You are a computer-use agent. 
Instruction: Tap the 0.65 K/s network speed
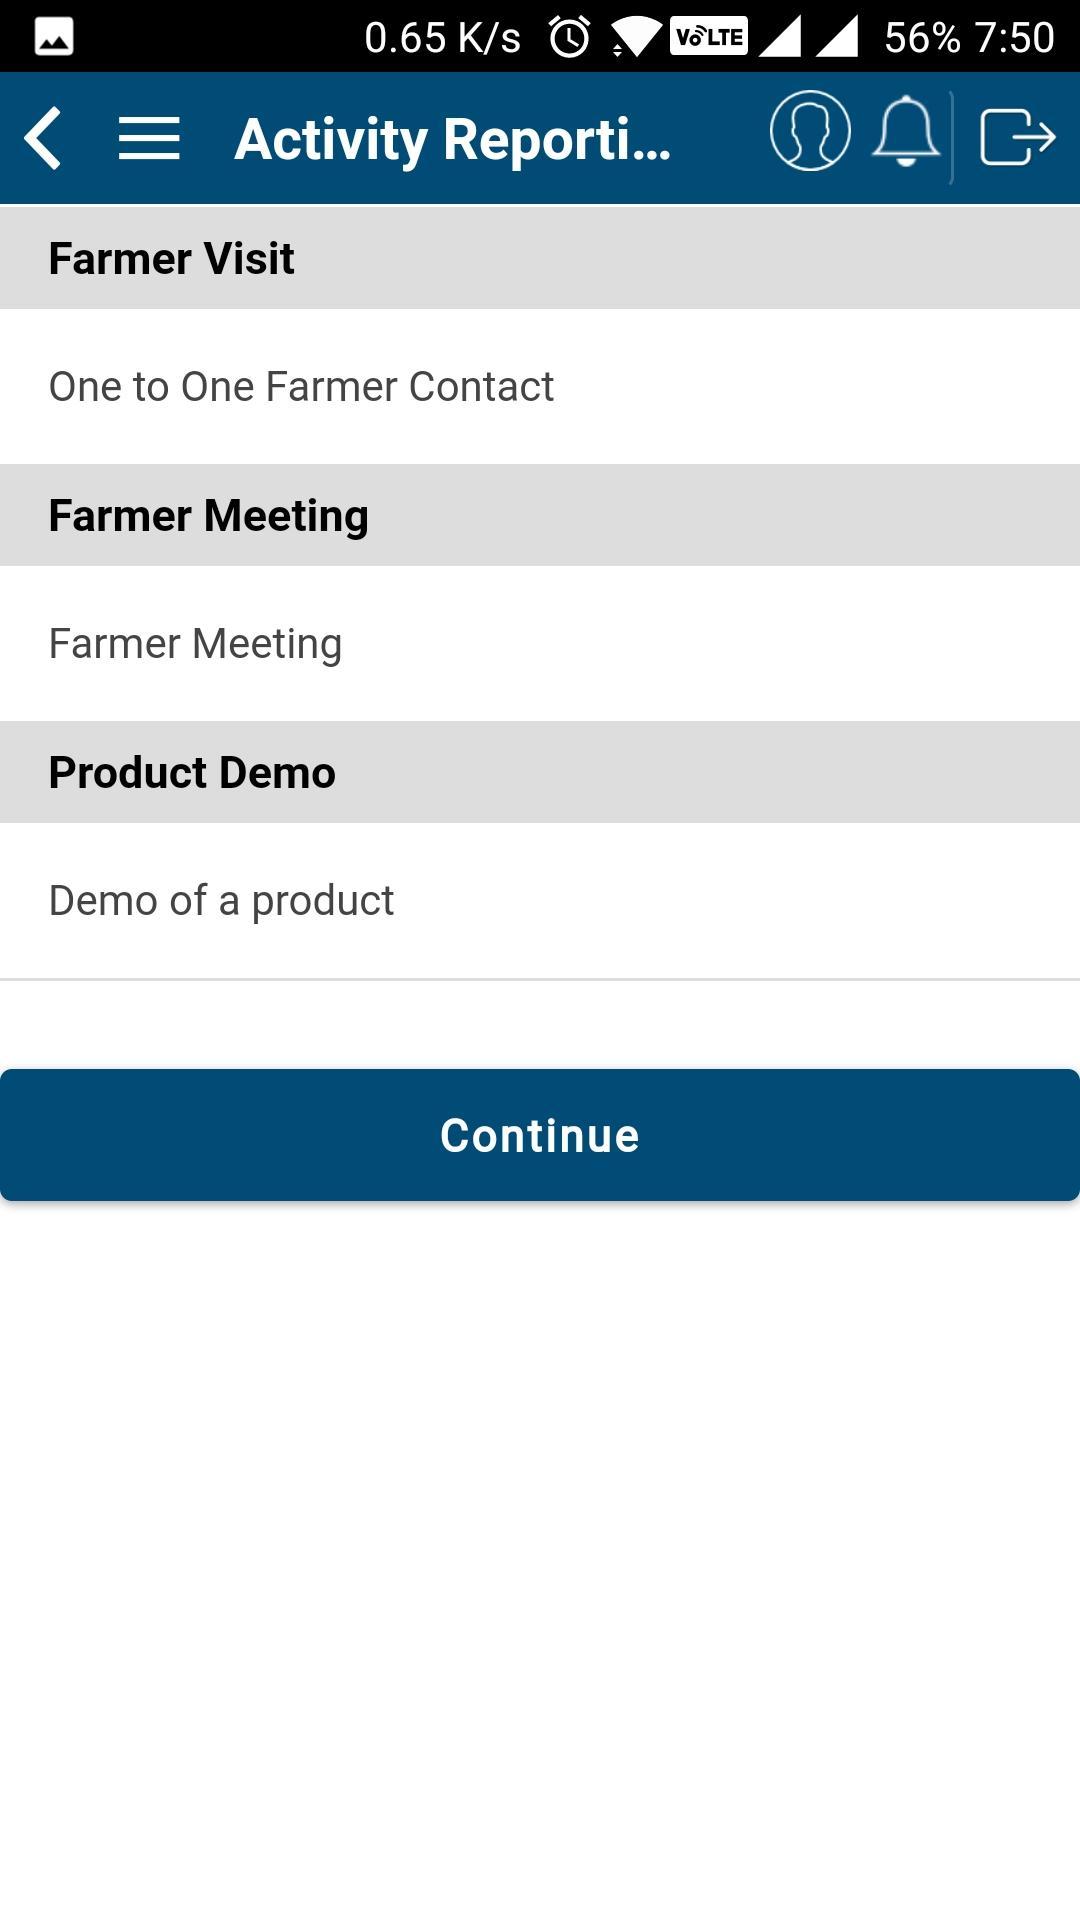pos(442,38)
